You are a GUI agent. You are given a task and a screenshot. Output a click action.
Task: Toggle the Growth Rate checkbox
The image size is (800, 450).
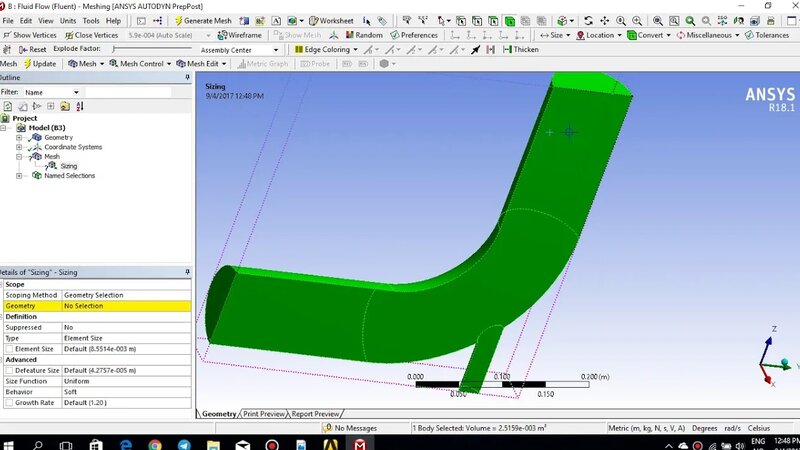point(9,403)
